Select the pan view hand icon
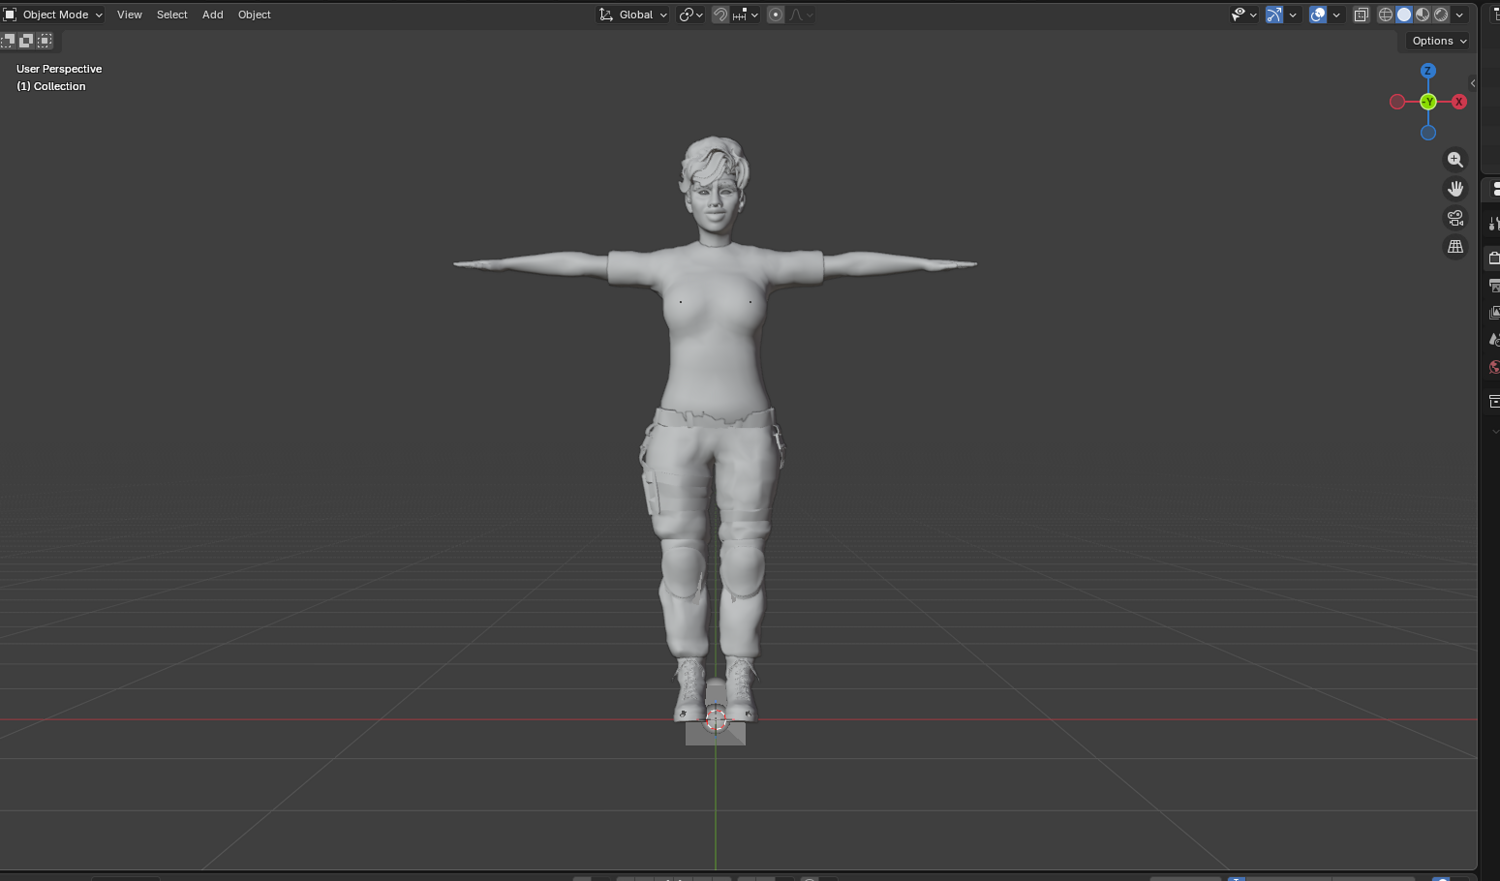Viewport: 1500px width, 881px height. 1455,189
